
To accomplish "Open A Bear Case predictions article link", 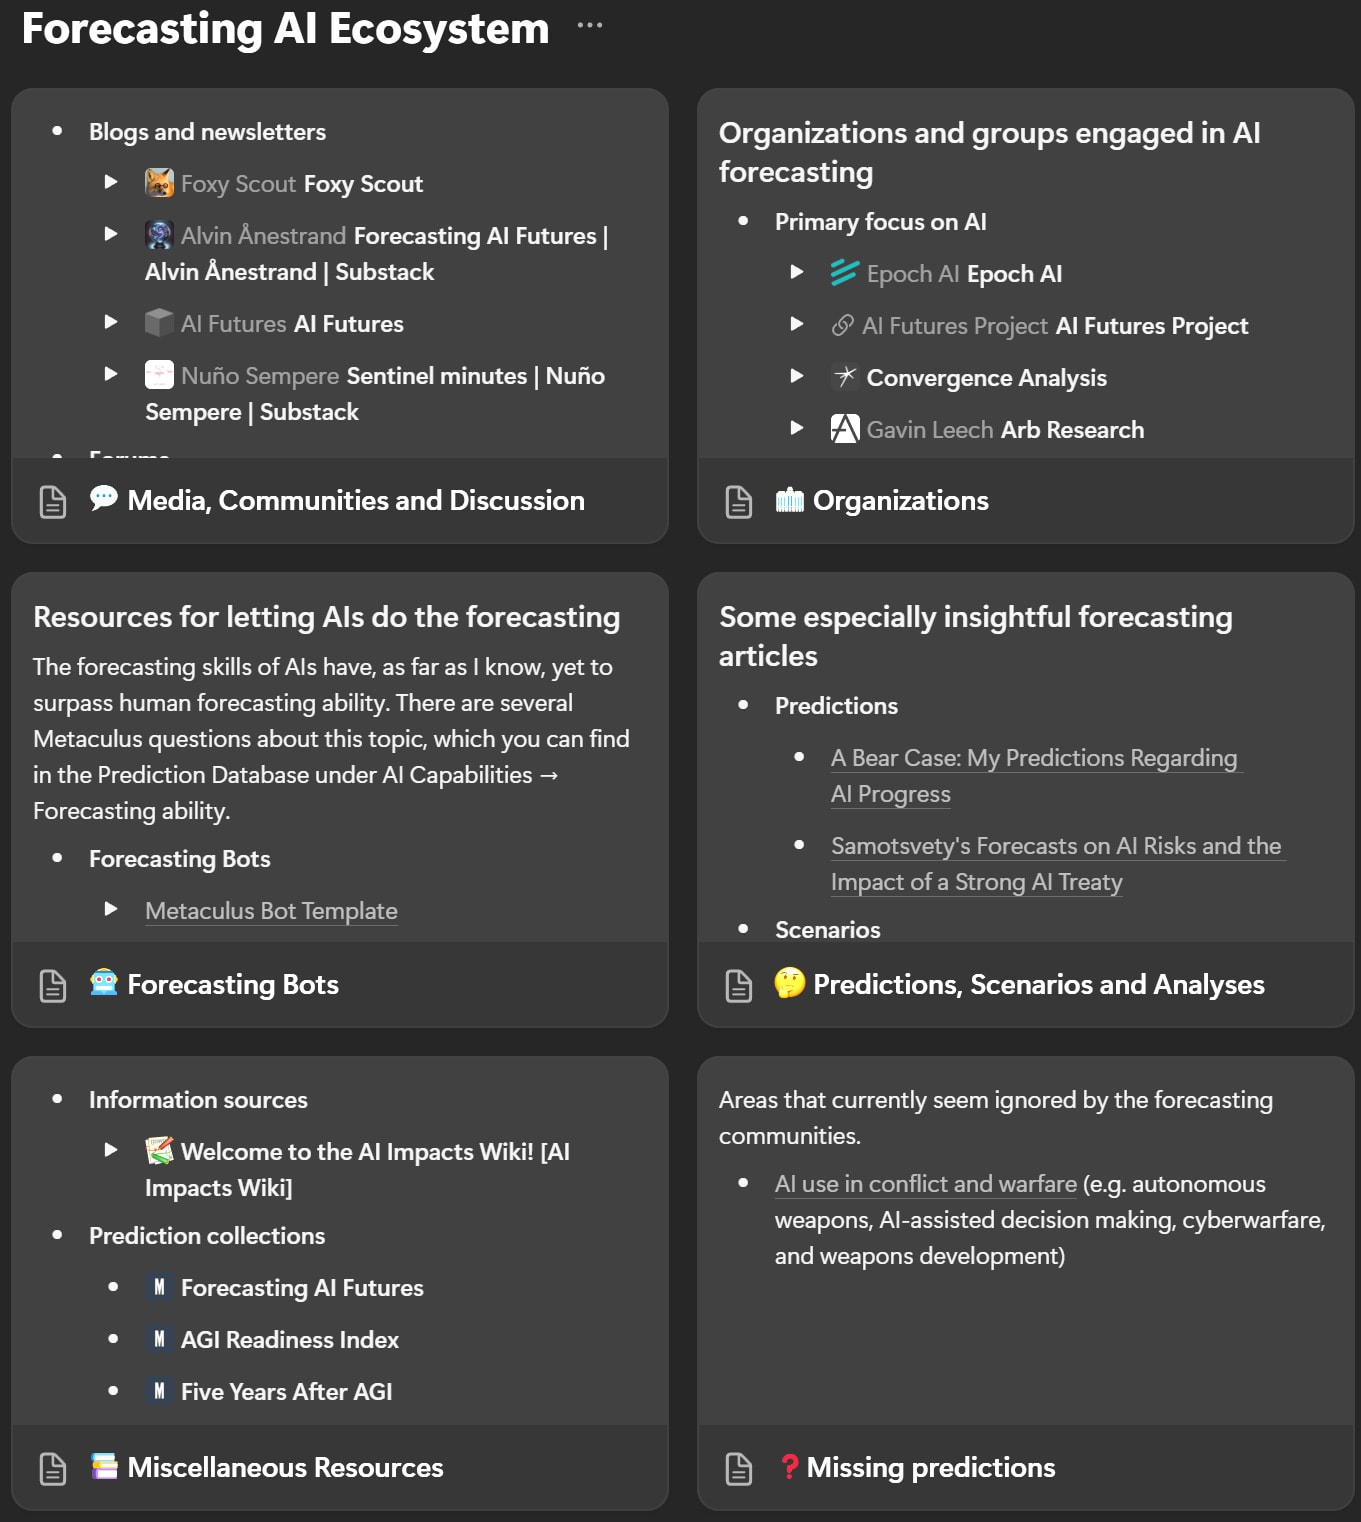I will point(1033,758).
